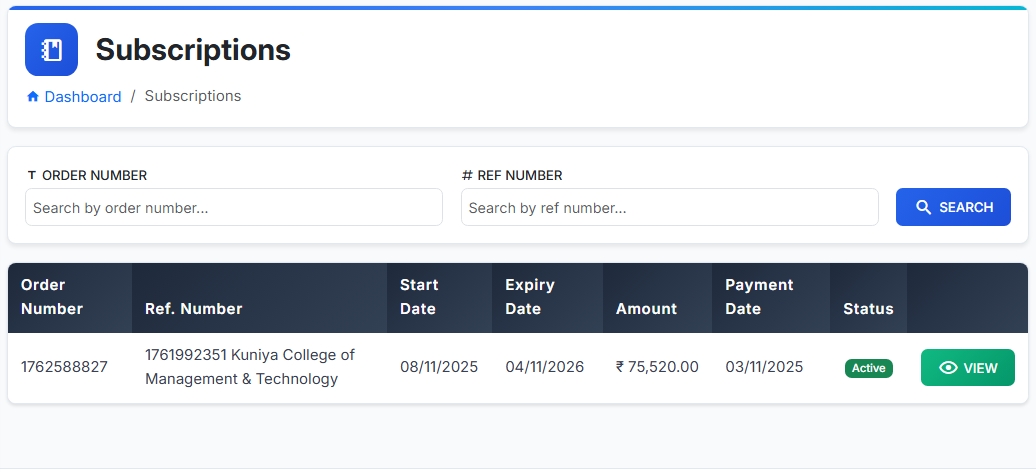This screenshot has width=1036, height=474.
Task: Click the hash icon beside Ref Number
Action: coord(467,176)
